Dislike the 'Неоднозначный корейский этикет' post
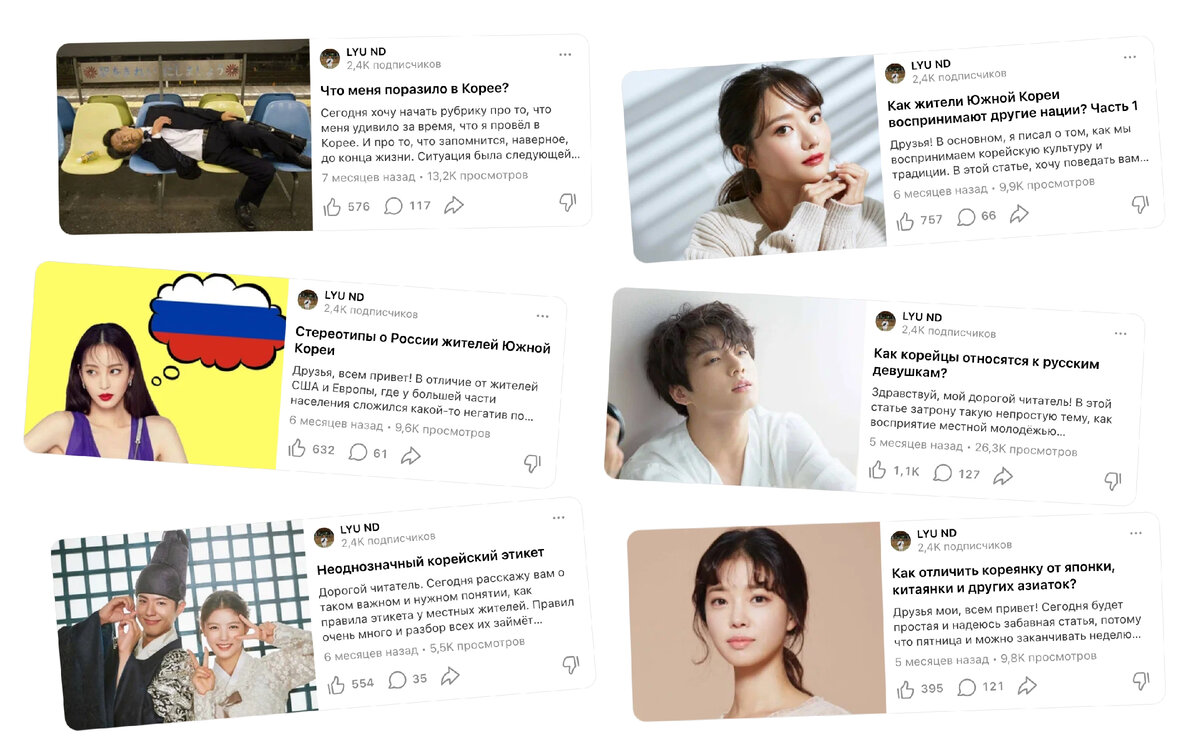The height and width of the screenshot is (750, 1200). (x=570, y=664)
